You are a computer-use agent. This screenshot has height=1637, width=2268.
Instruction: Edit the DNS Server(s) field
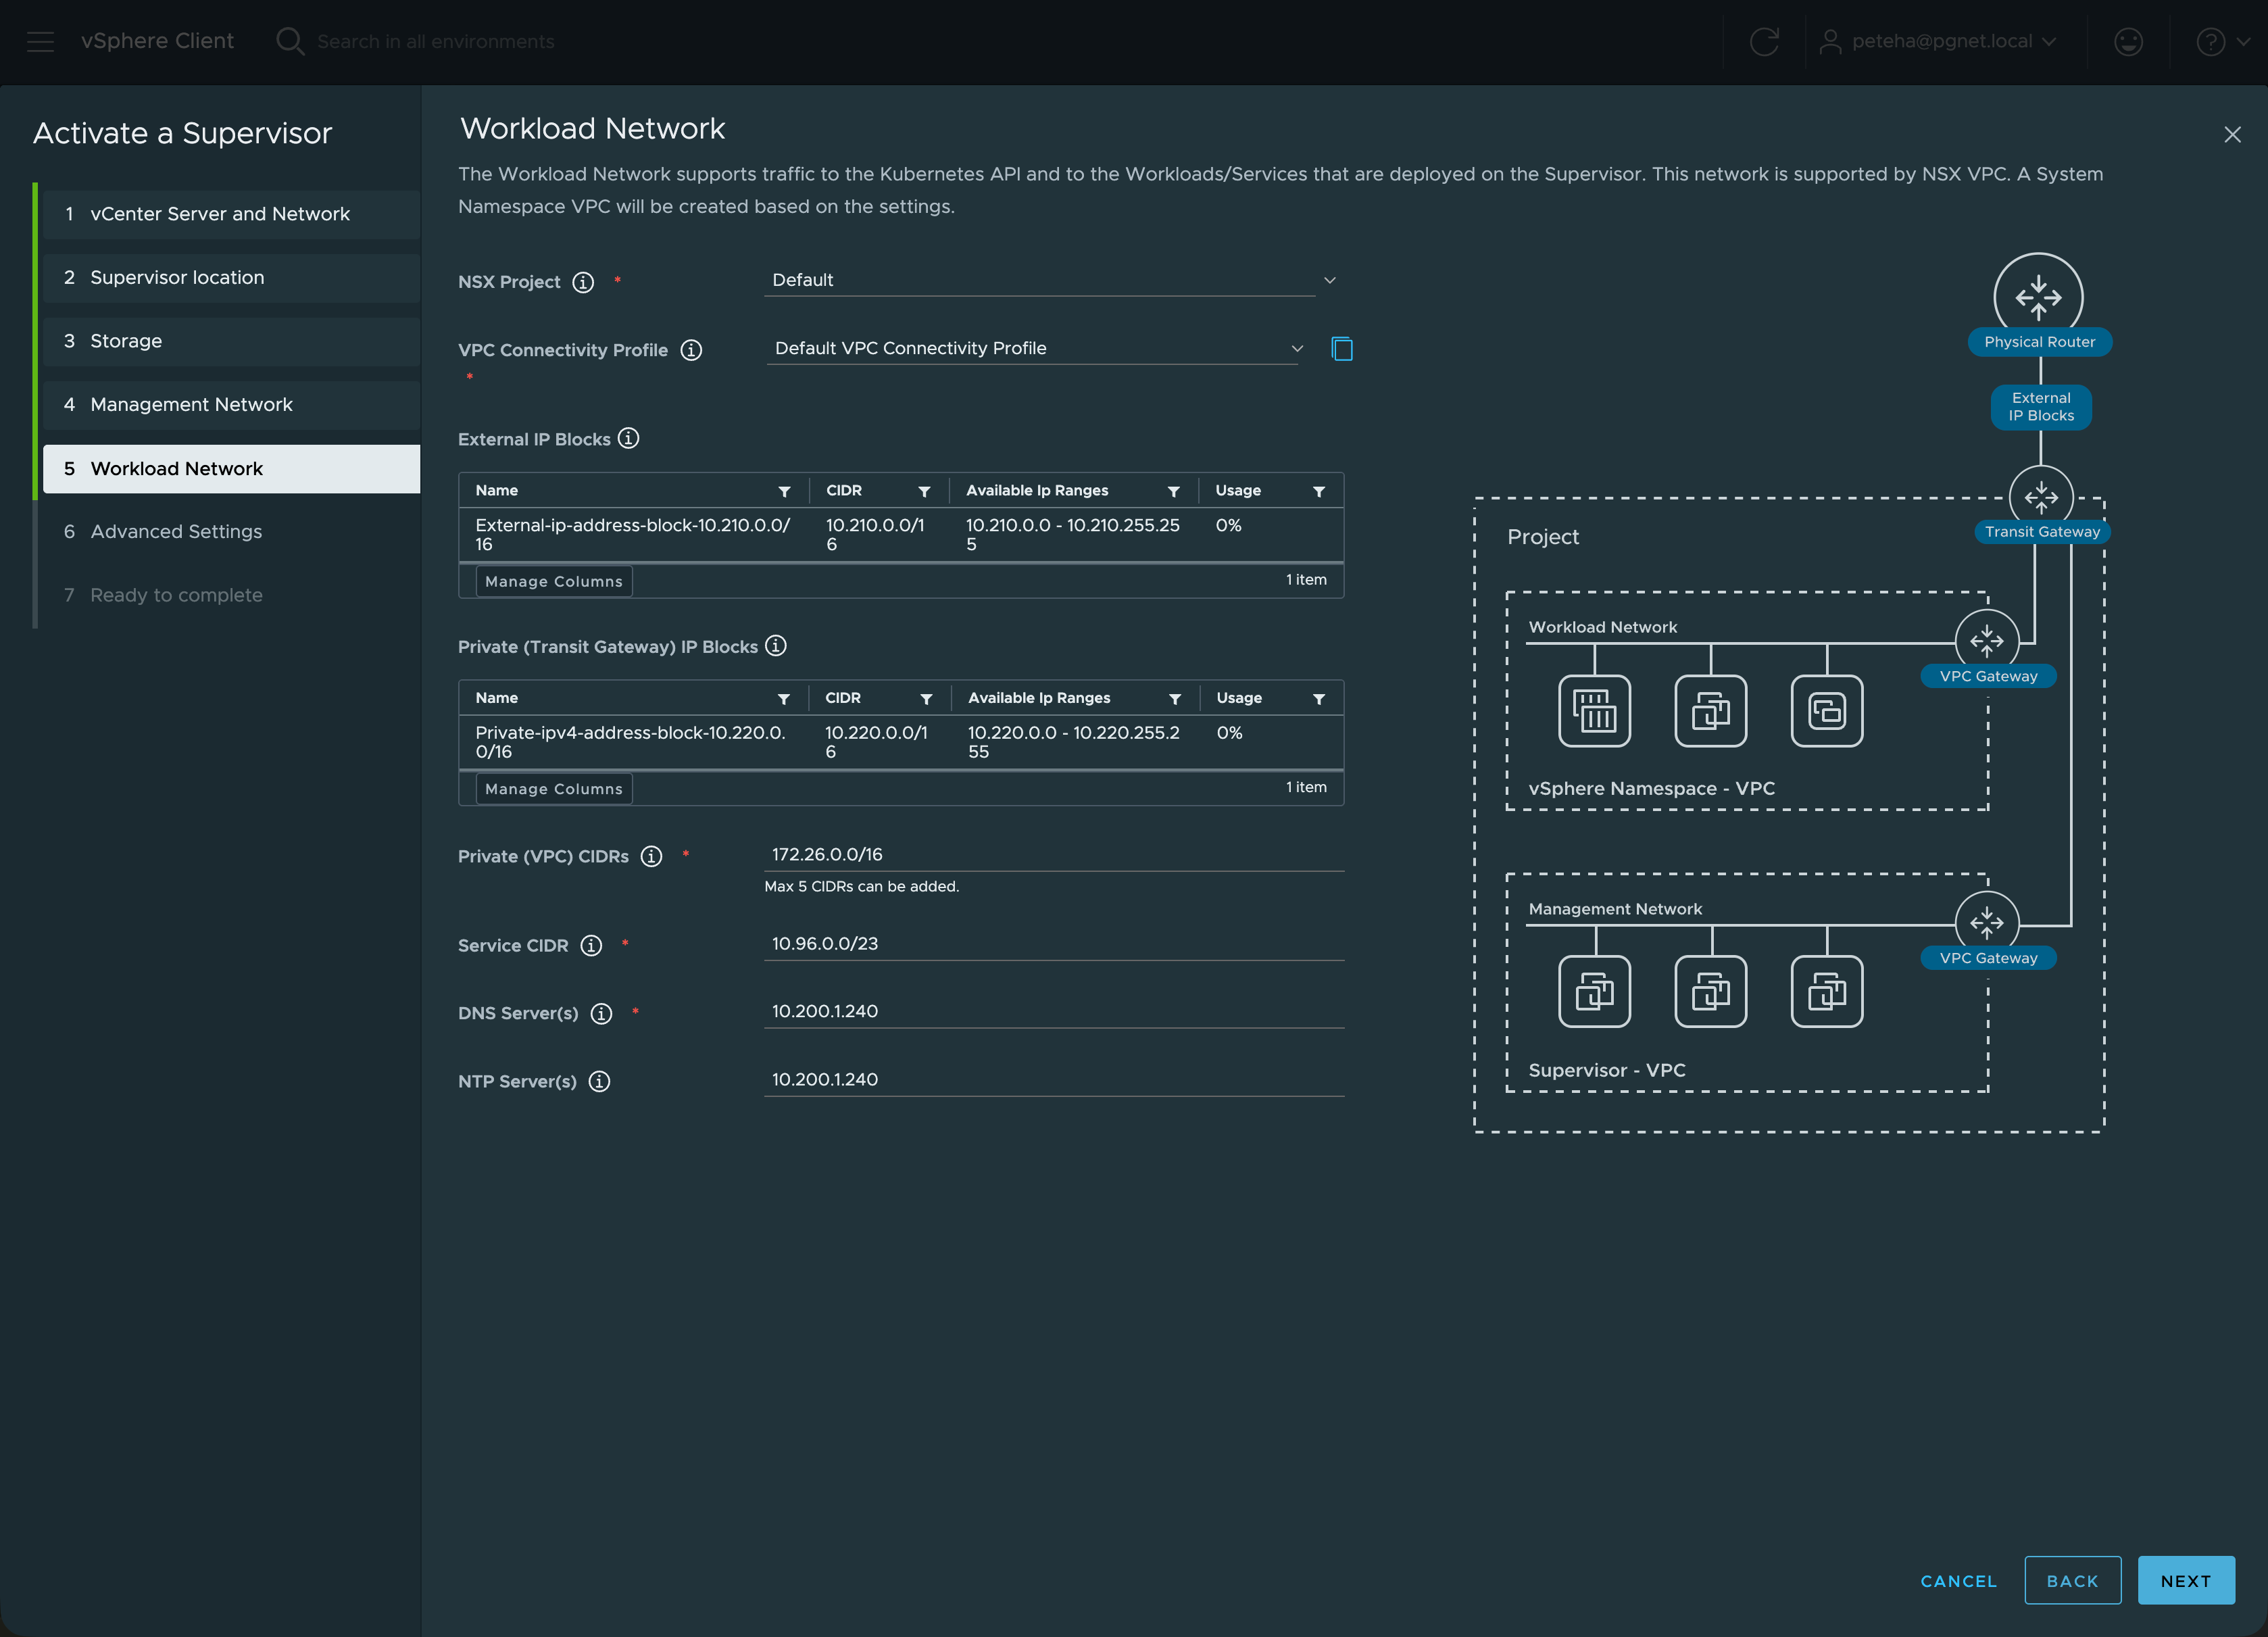click(x=1054, y=1012)
